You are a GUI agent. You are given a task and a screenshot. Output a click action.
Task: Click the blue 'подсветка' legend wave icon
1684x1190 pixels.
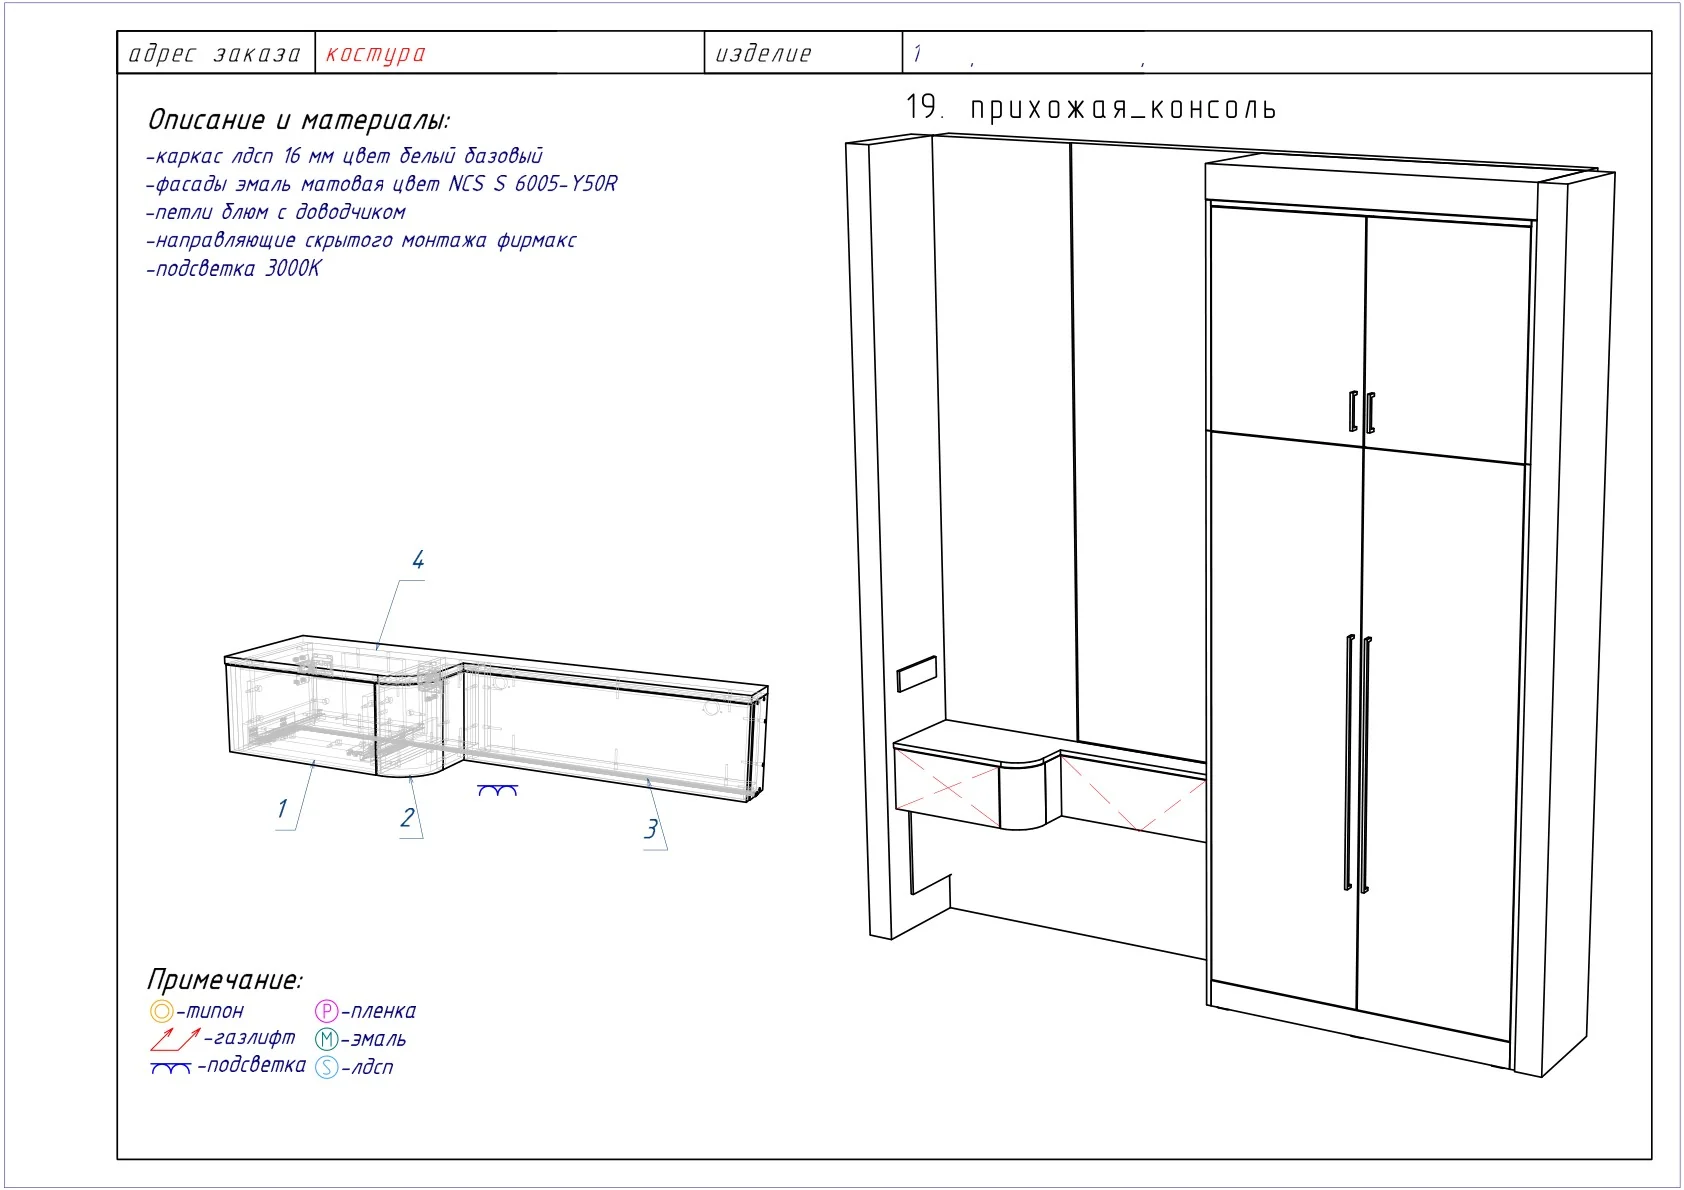click(x=171, y=1068)
